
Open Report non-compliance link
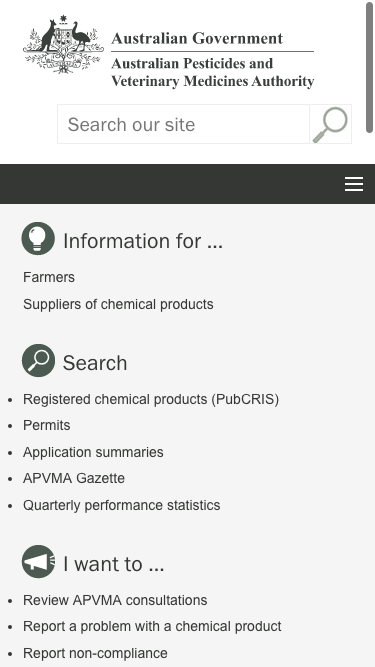[95, 653]
